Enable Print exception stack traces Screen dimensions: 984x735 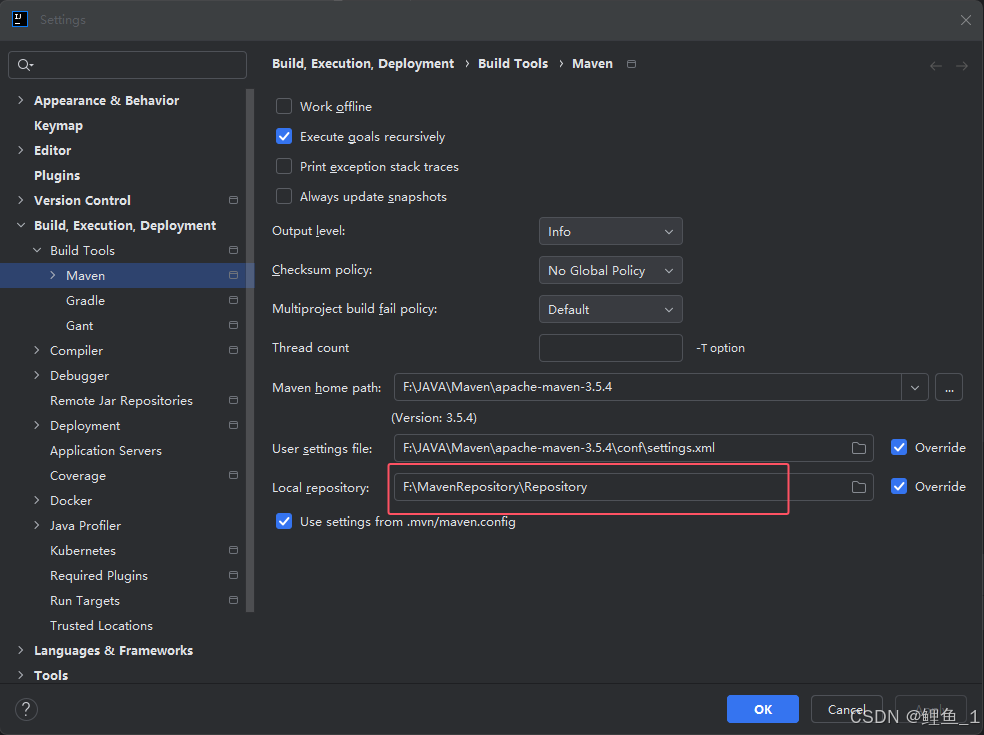click(x=284, y=166)
